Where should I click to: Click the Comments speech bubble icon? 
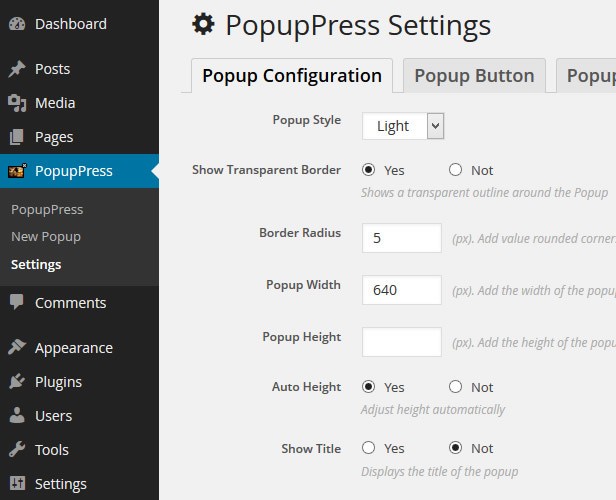coord(17,303)
